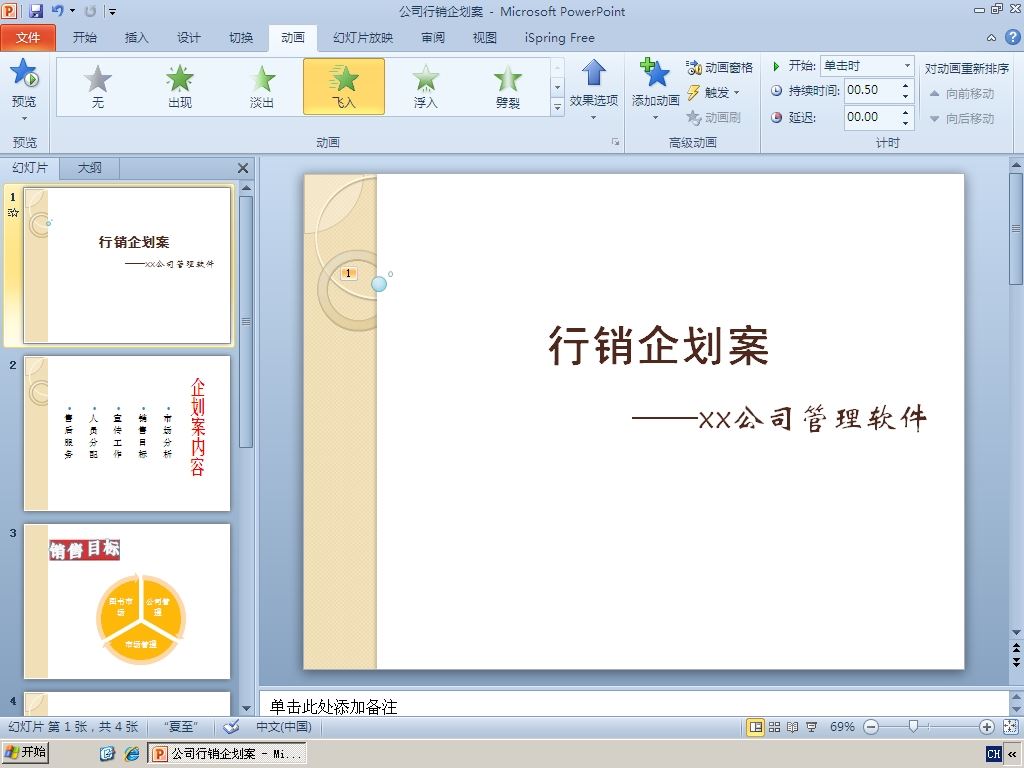Image resolution: width=1024 pixels, height=768 pixels.
Task: Click the animation order tag 1 on slide
Action: (x=349, y=273)
